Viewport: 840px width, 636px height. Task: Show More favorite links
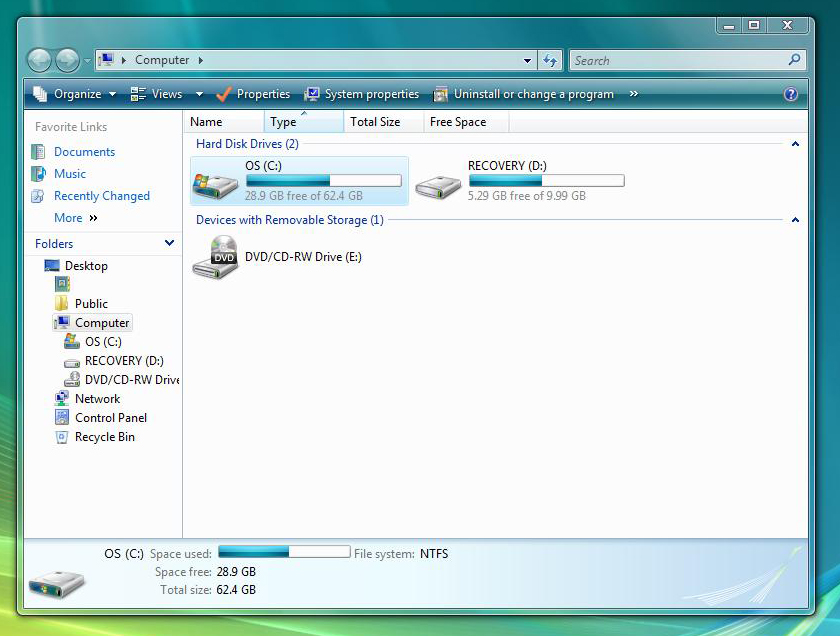point(76,218)
